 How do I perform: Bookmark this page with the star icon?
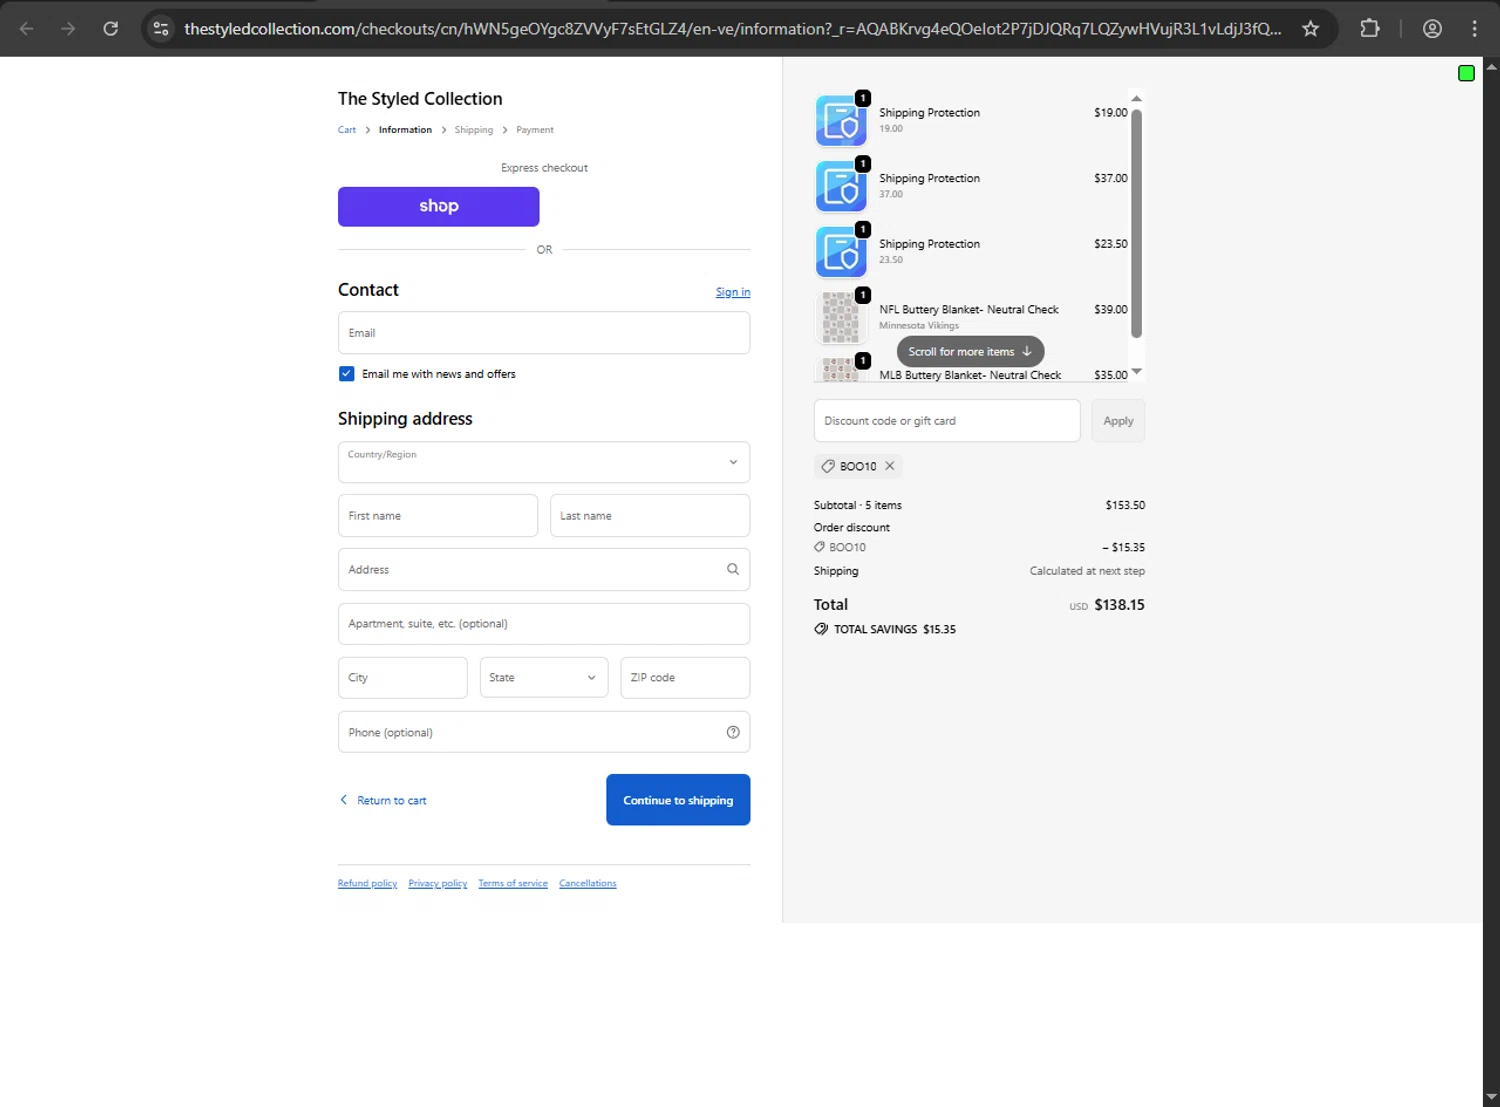click(x=1311, y=29)
